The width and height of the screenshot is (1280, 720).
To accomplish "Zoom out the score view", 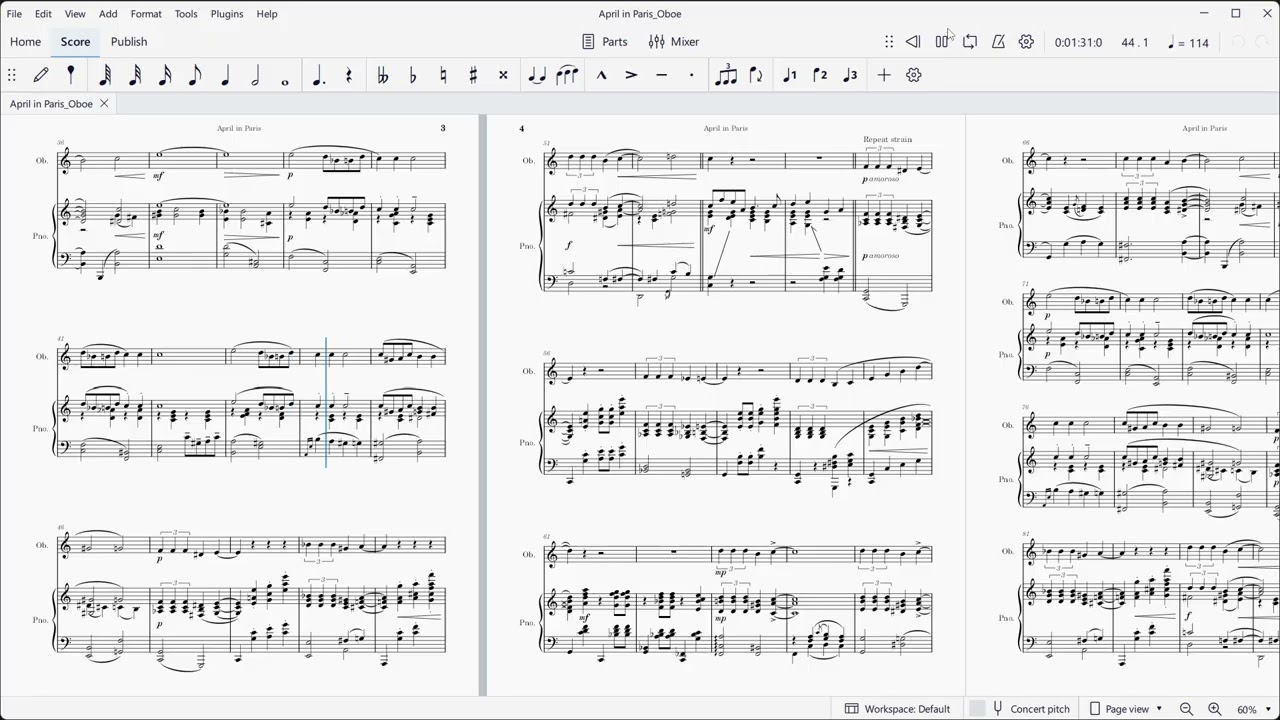I will click(1186, 709).
